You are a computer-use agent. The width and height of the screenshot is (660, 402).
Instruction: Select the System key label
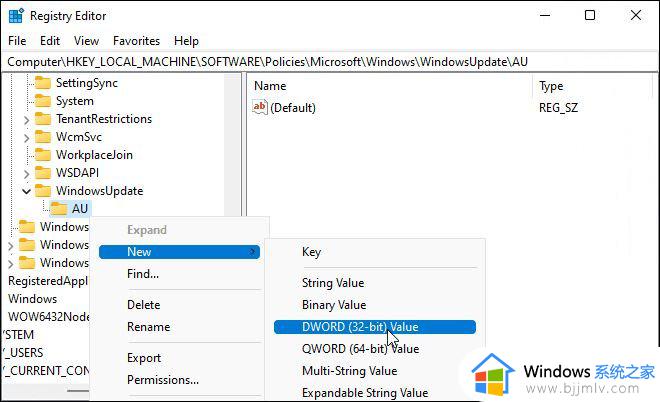(x=75, y=101)
